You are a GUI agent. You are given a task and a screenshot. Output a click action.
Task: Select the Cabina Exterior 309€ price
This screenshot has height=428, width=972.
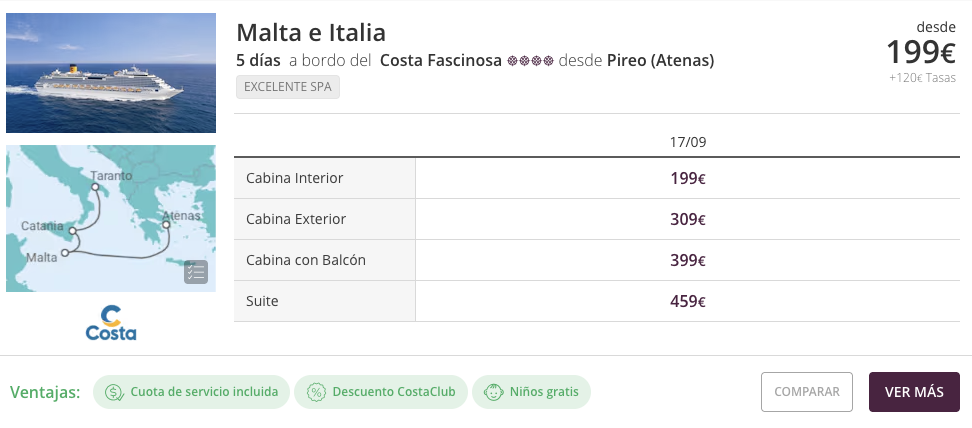pyautogui.click(x=687, y=220)
